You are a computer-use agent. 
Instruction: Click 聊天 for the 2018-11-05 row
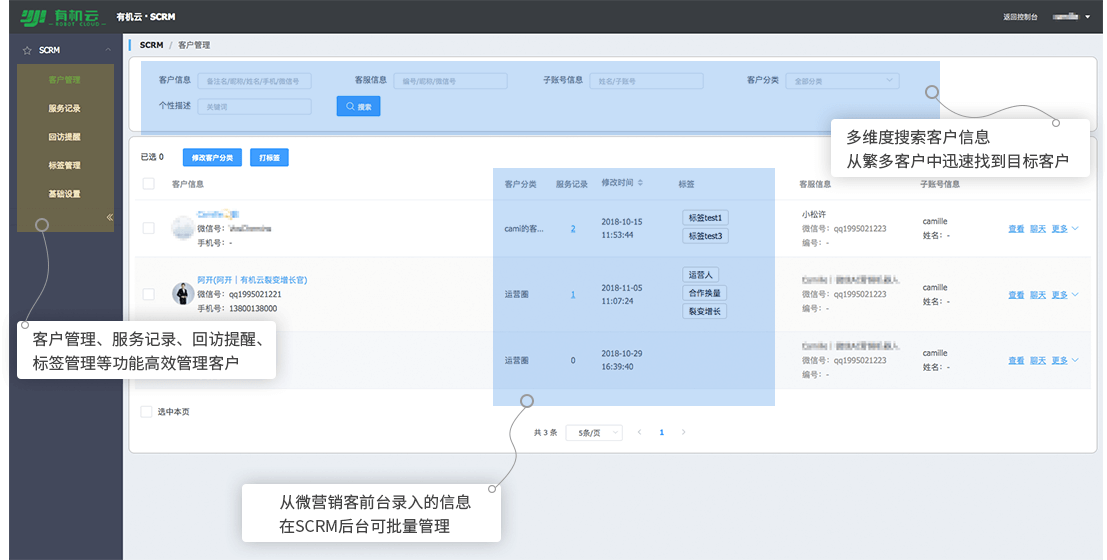tap(1038, 295)
